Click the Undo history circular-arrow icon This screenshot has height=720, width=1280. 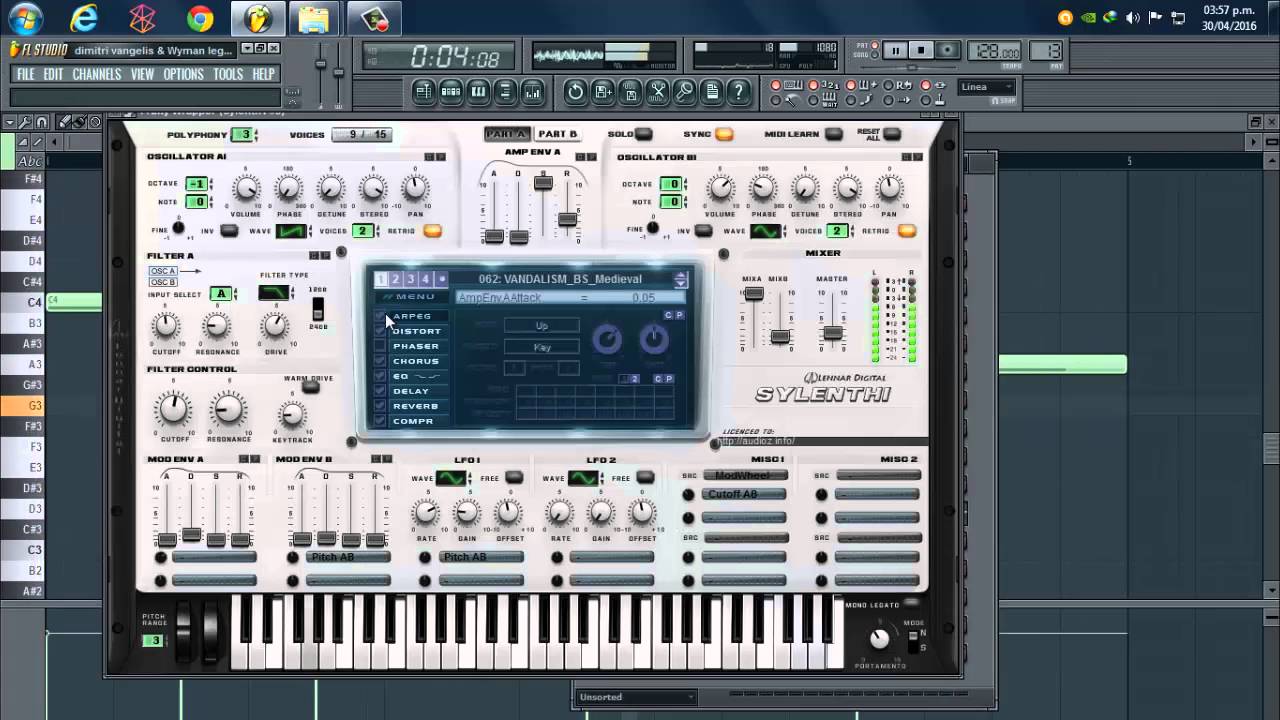(576, 92)
